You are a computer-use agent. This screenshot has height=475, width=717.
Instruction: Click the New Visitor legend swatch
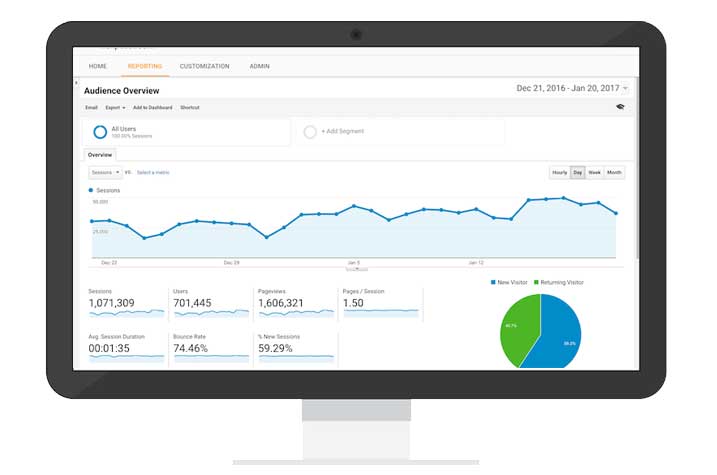pos(493,283)
